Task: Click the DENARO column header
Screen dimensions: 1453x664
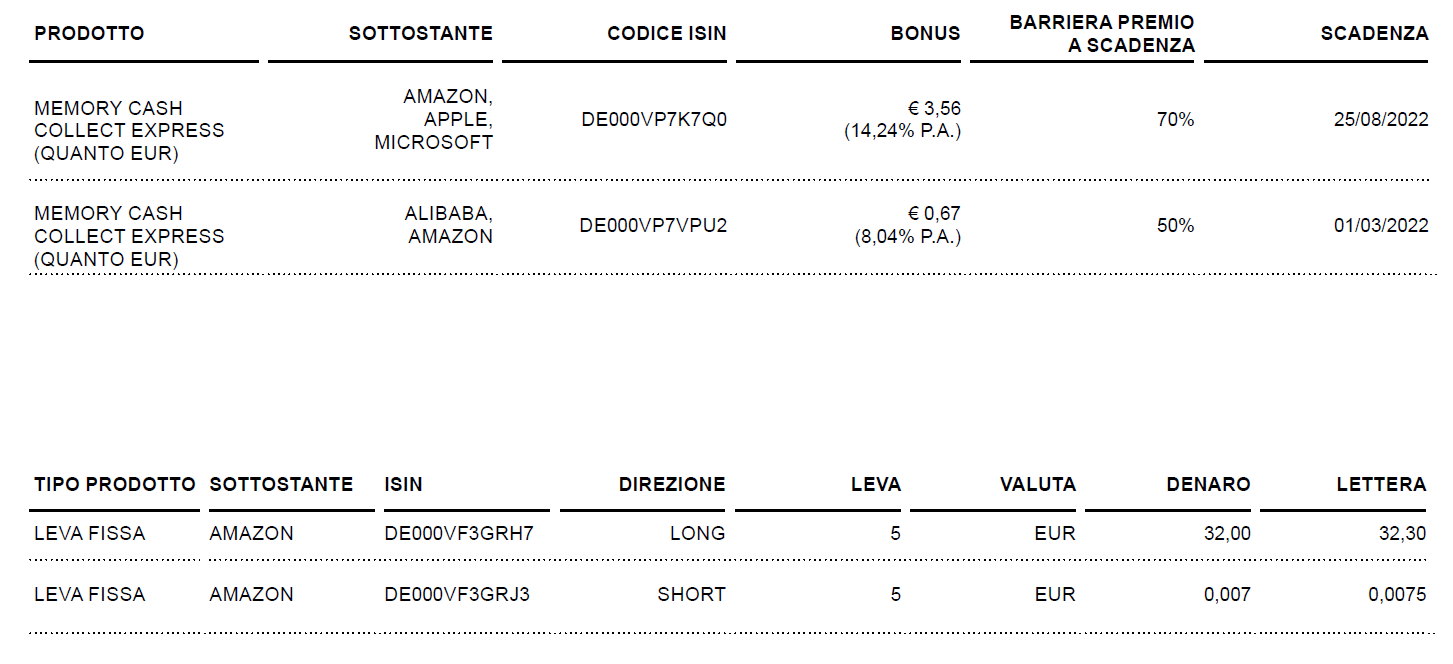Action: (1208, 484)
